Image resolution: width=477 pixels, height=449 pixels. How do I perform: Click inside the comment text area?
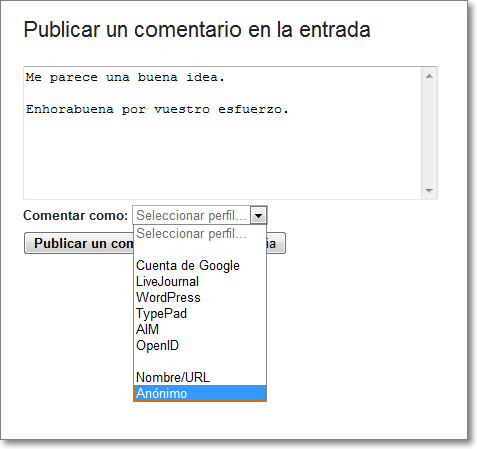point(222,133)
